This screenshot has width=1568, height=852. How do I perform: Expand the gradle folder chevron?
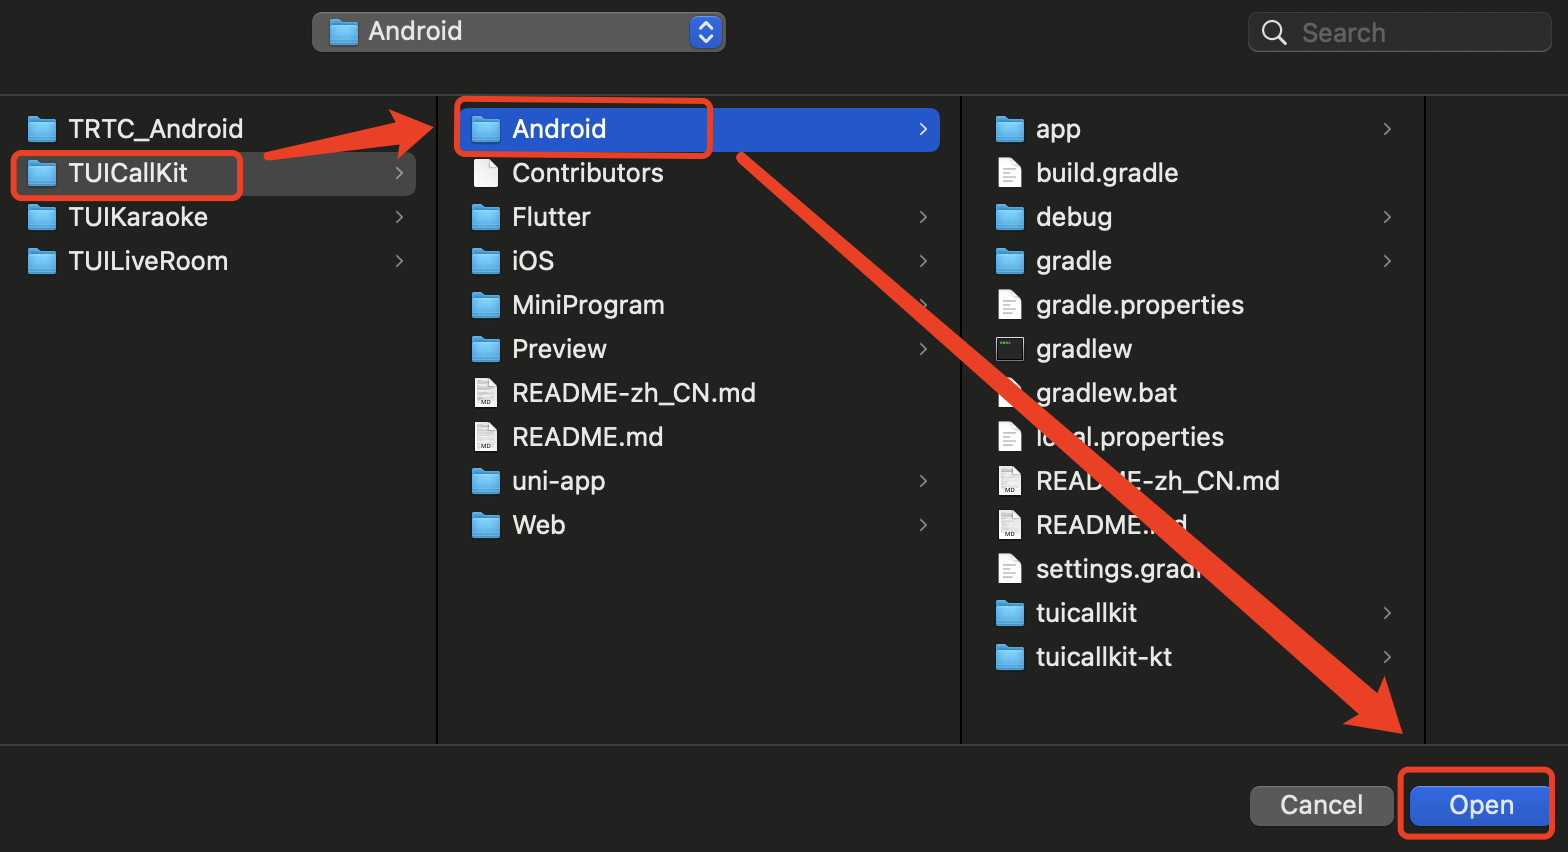tap(1387, 261)
